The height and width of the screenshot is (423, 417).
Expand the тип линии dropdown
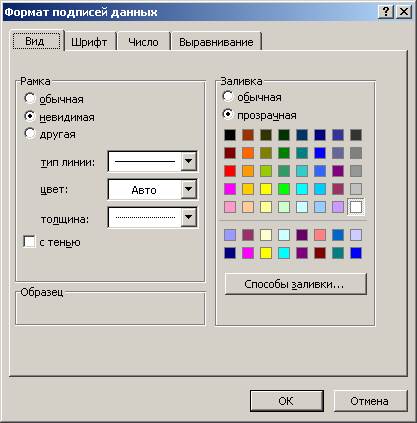(x=188, y=161)
